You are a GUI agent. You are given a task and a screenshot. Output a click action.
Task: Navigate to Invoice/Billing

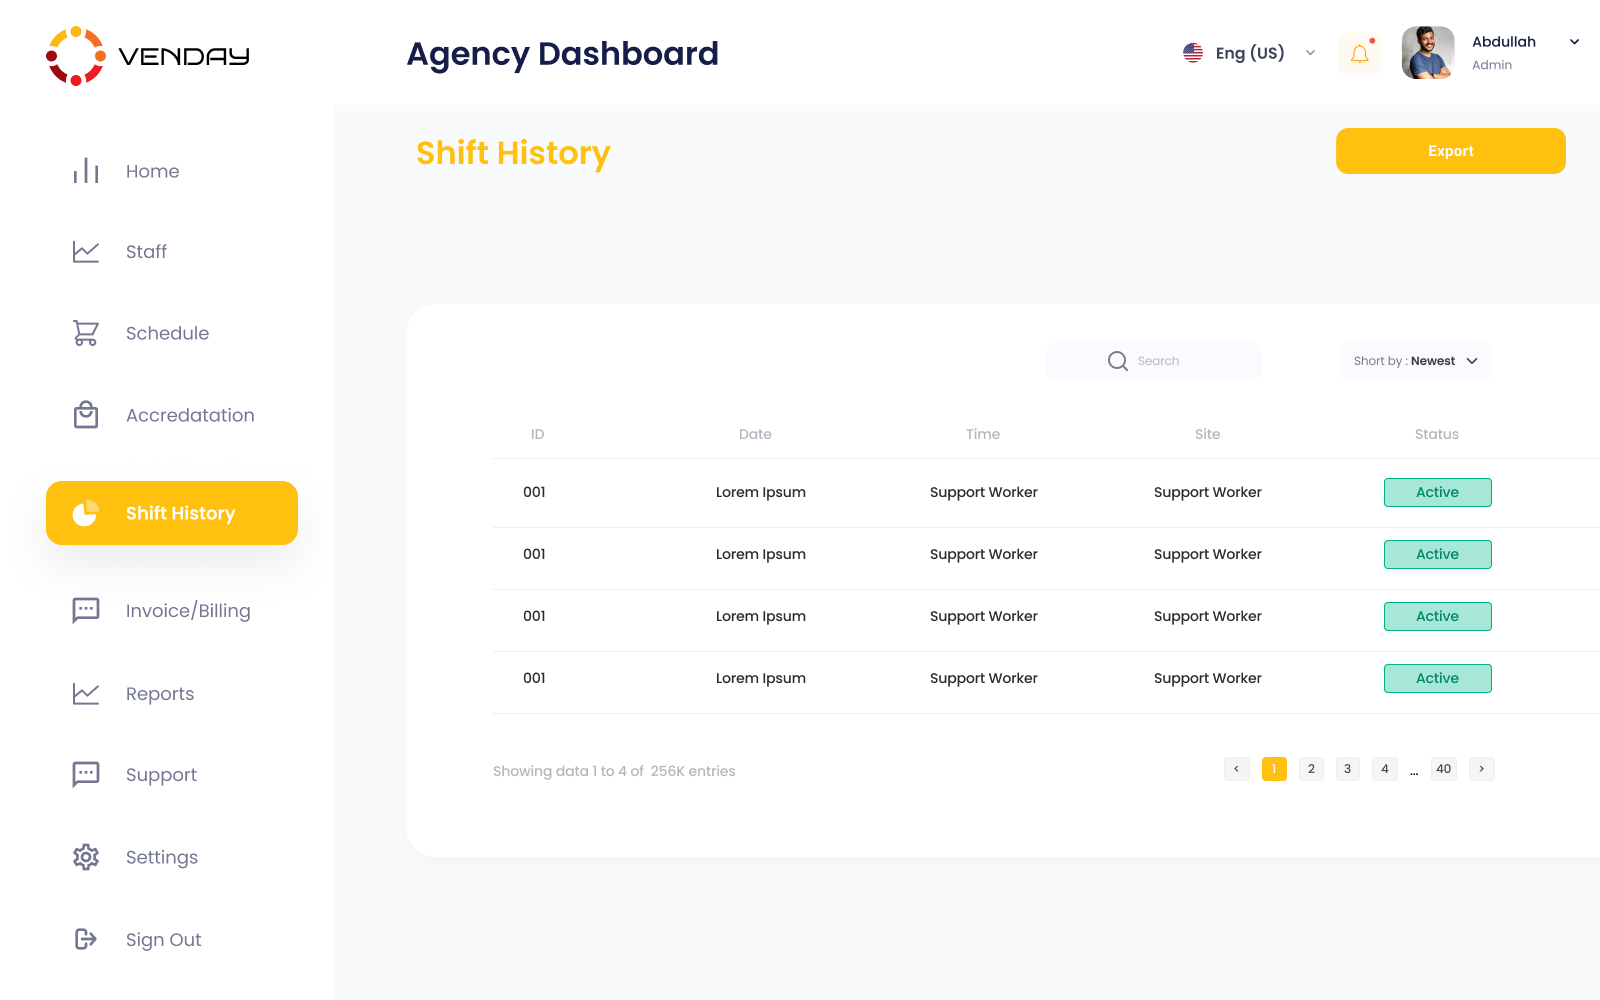(188, 610)
